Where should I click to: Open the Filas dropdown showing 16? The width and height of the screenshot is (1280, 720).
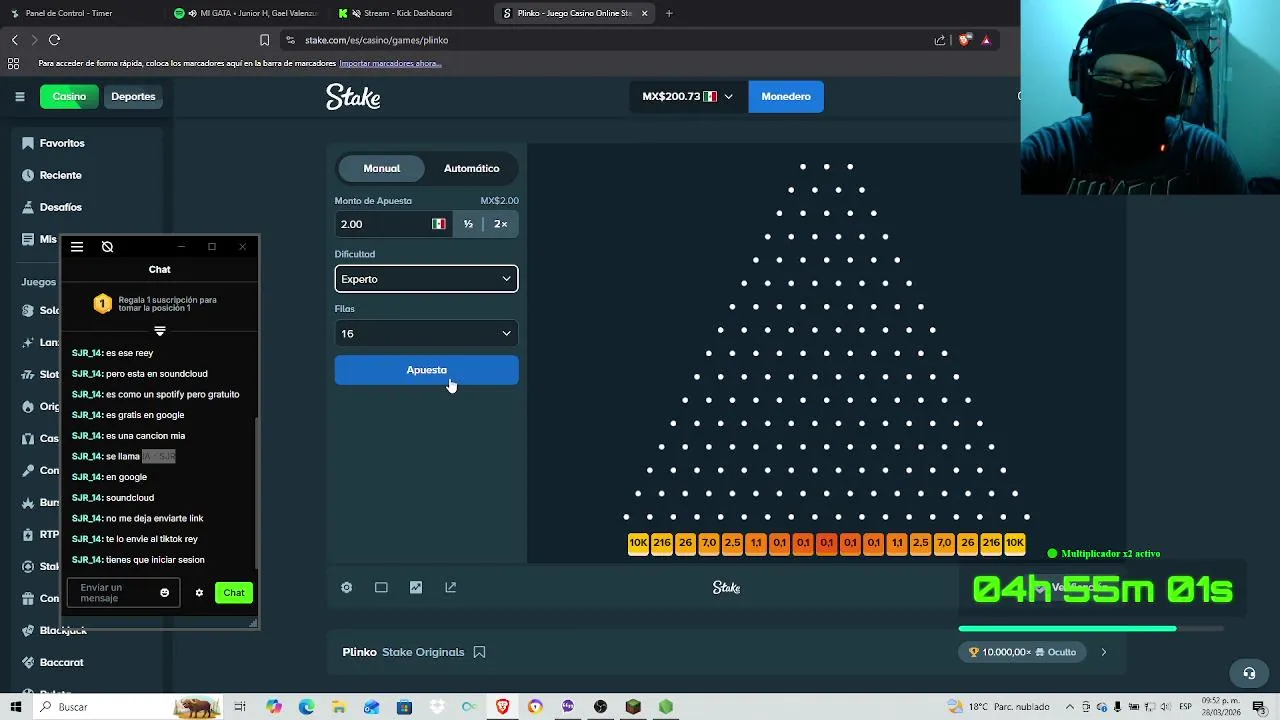[x=426, y=333]
